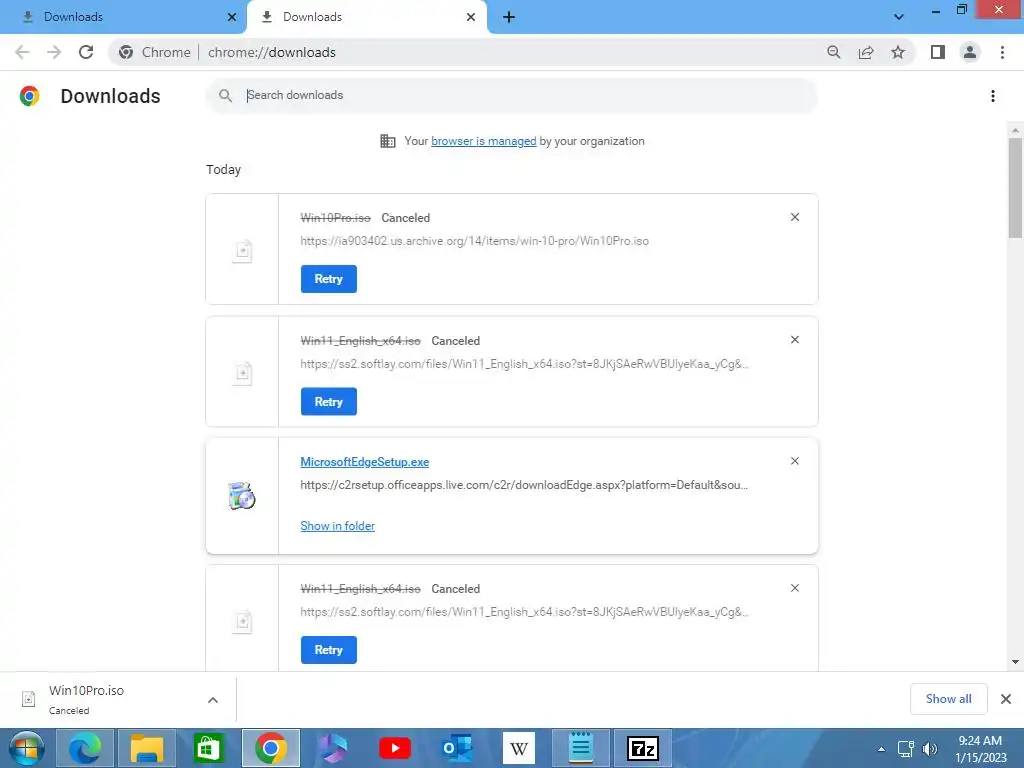
Task: Bookmark this page with the star icon
Action: click(898, 52)
